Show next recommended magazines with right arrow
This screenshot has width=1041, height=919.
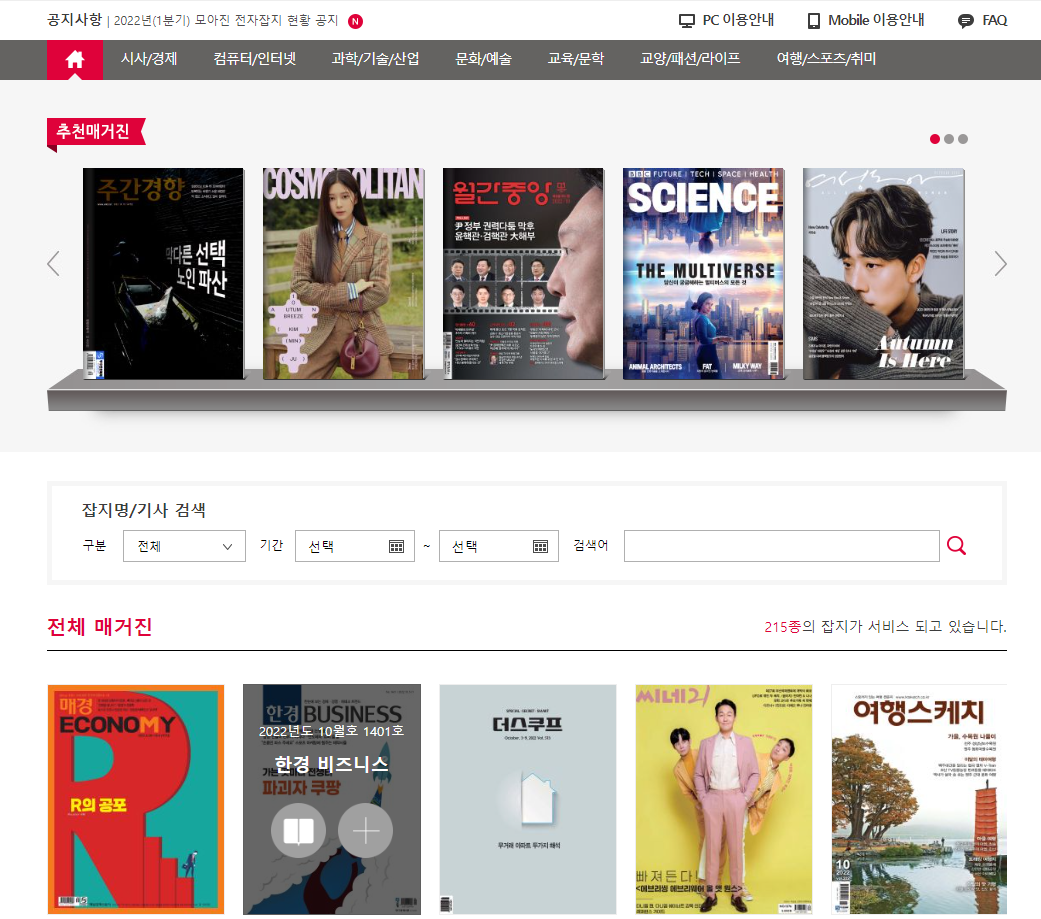tap(1000, 264)
